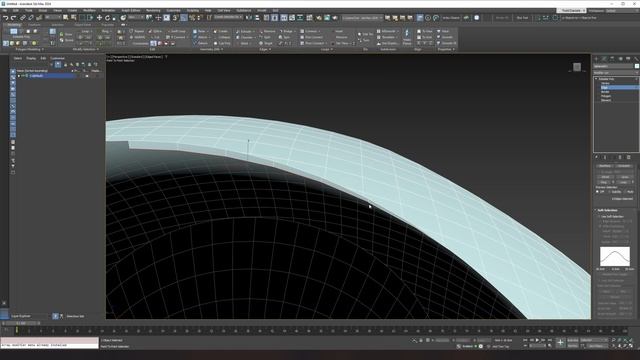This screenshot has height=360, width=640.
Task: Toggle visibility eye of scene explorer object
Action: 23,76
